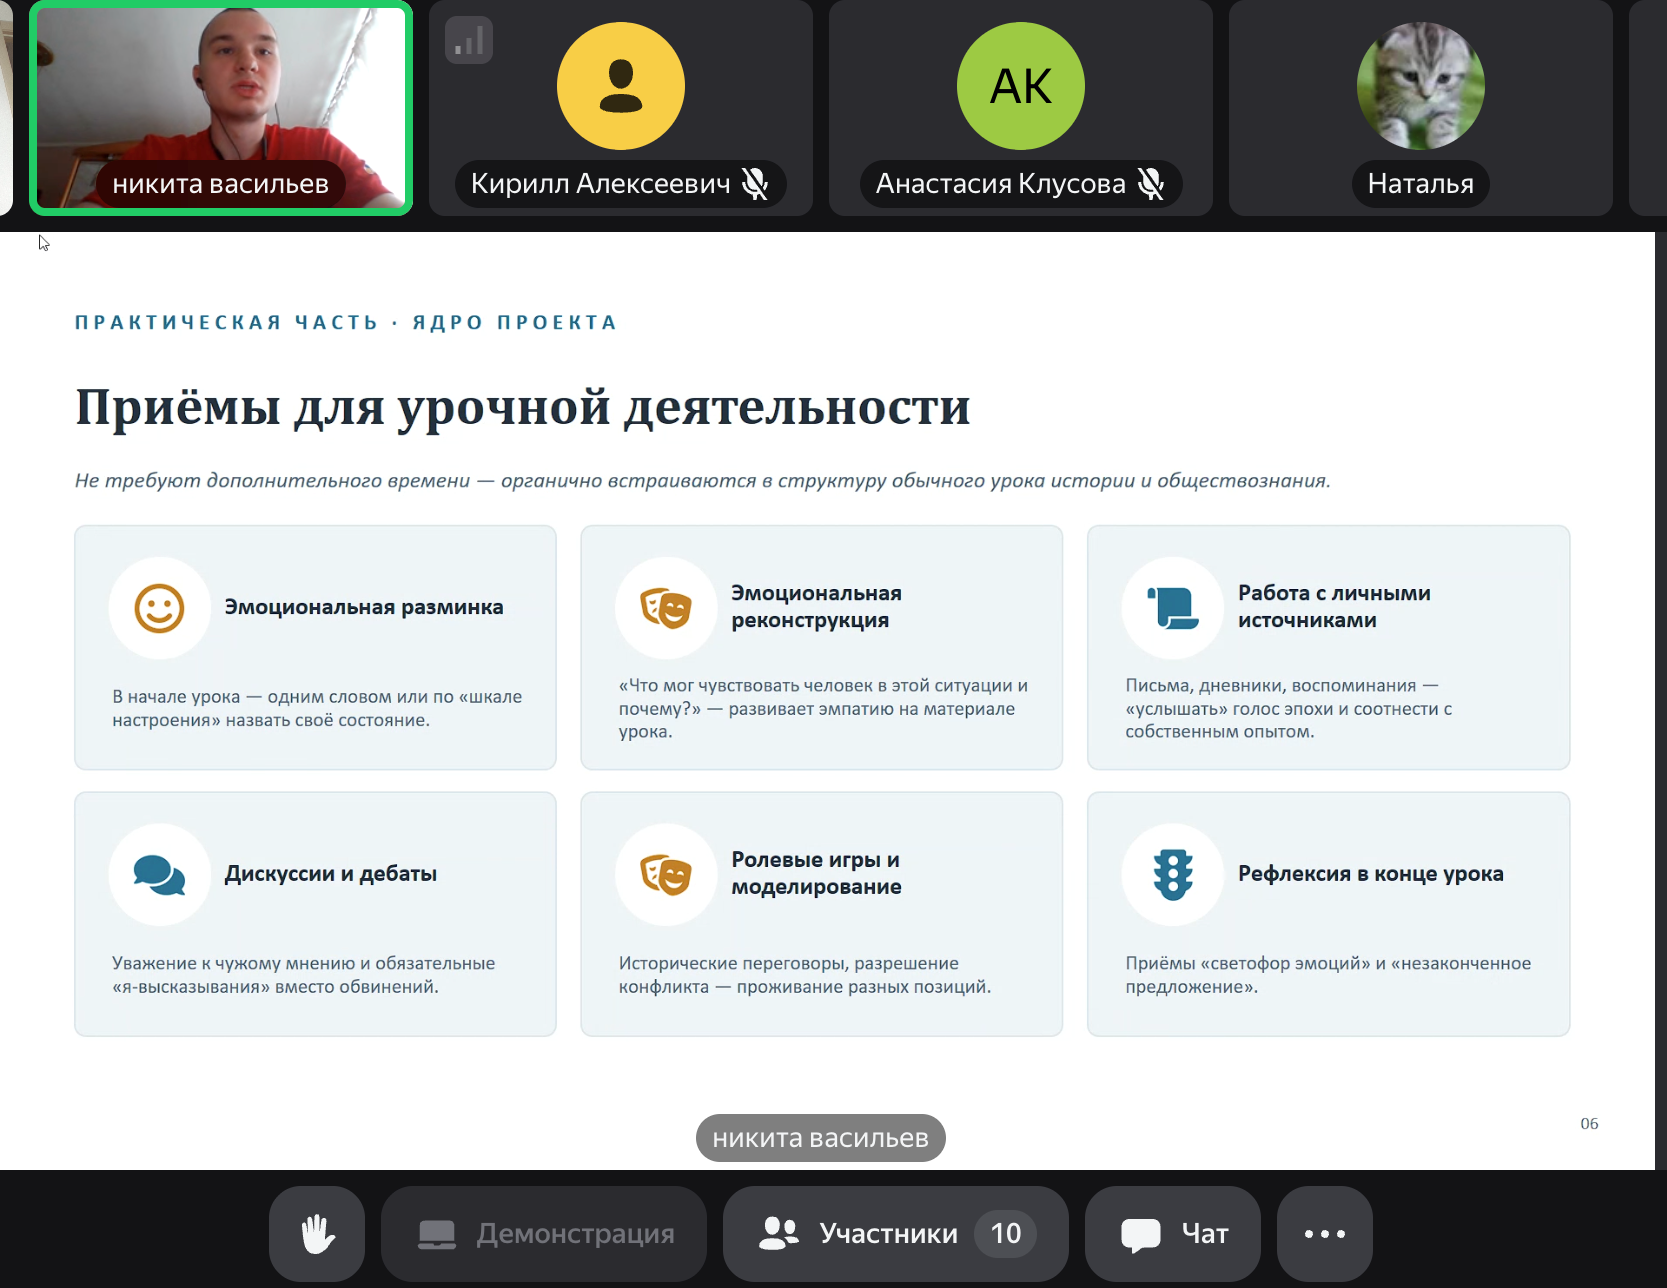
Task: Click the theater masks icon for Эмоциональная реконструкция
Action: [666, 608]
